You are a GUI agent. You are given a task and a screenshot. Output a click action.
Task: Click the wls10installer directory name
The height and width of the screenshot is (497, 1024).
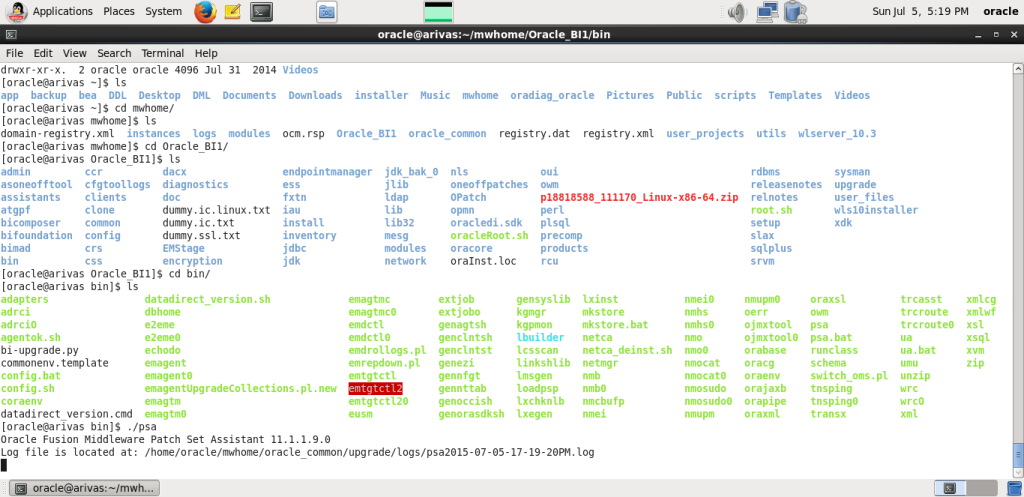(x=876, y=210)
